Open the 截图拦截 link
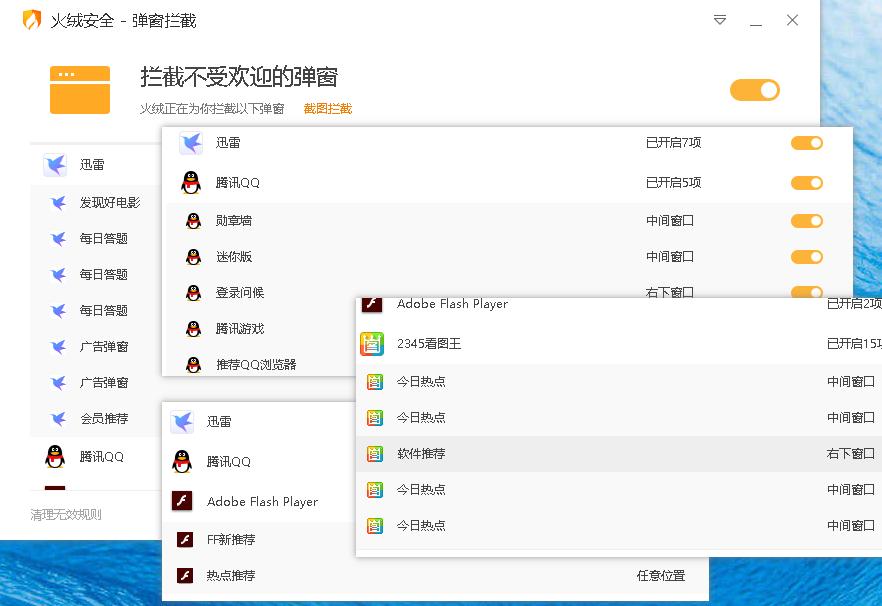 (327, 108)
